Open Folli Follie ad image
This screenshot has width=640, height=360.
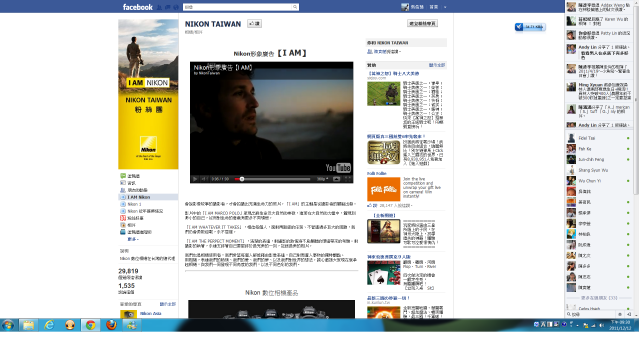tap(384, 189)
